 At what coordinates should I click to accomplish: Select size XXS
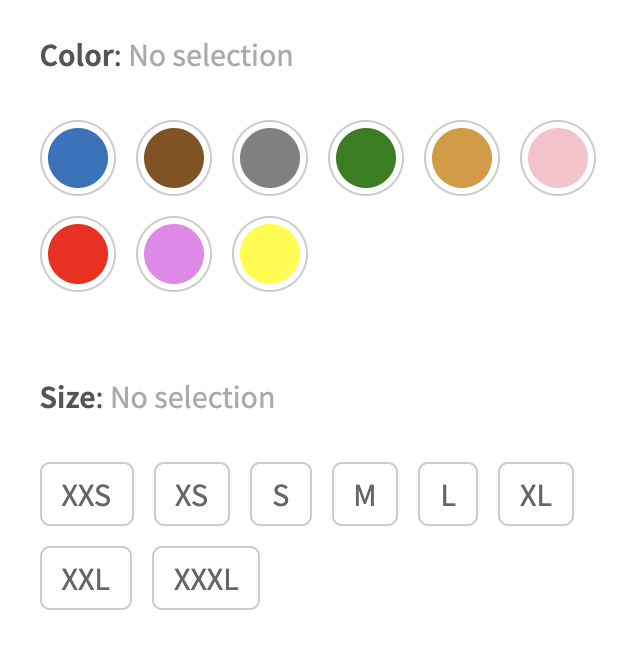(x=86, y=494)
